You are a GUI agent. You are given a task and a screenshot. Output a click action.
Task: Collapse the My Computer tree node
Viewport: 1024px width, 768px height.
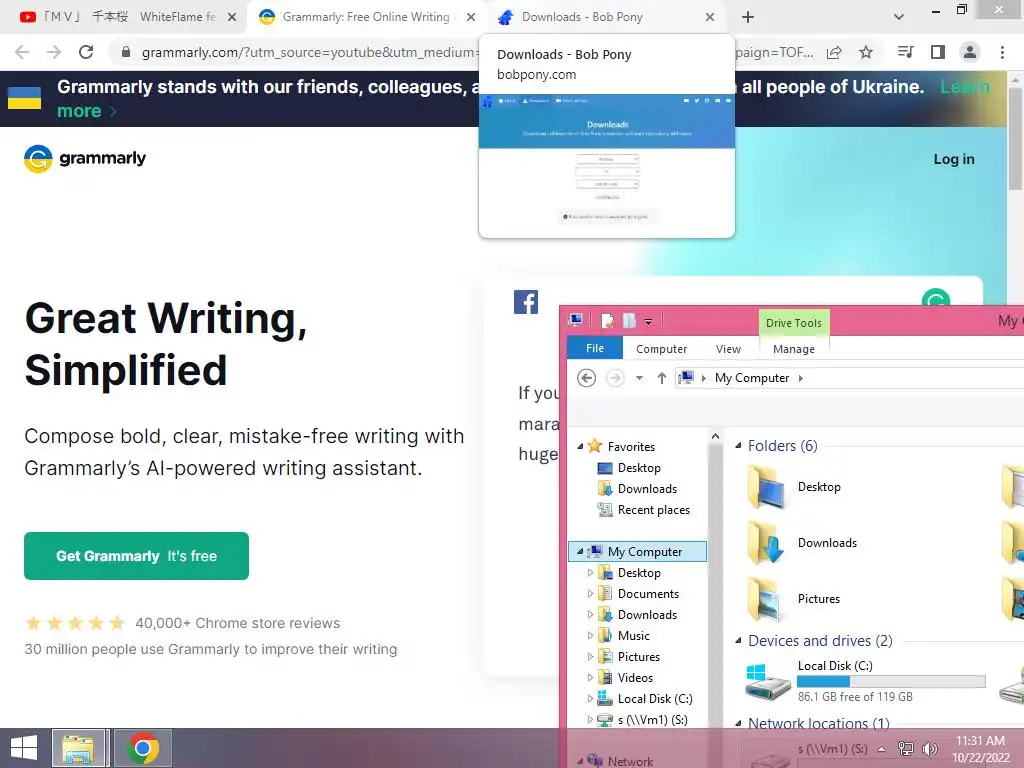[x=580, y=551]
